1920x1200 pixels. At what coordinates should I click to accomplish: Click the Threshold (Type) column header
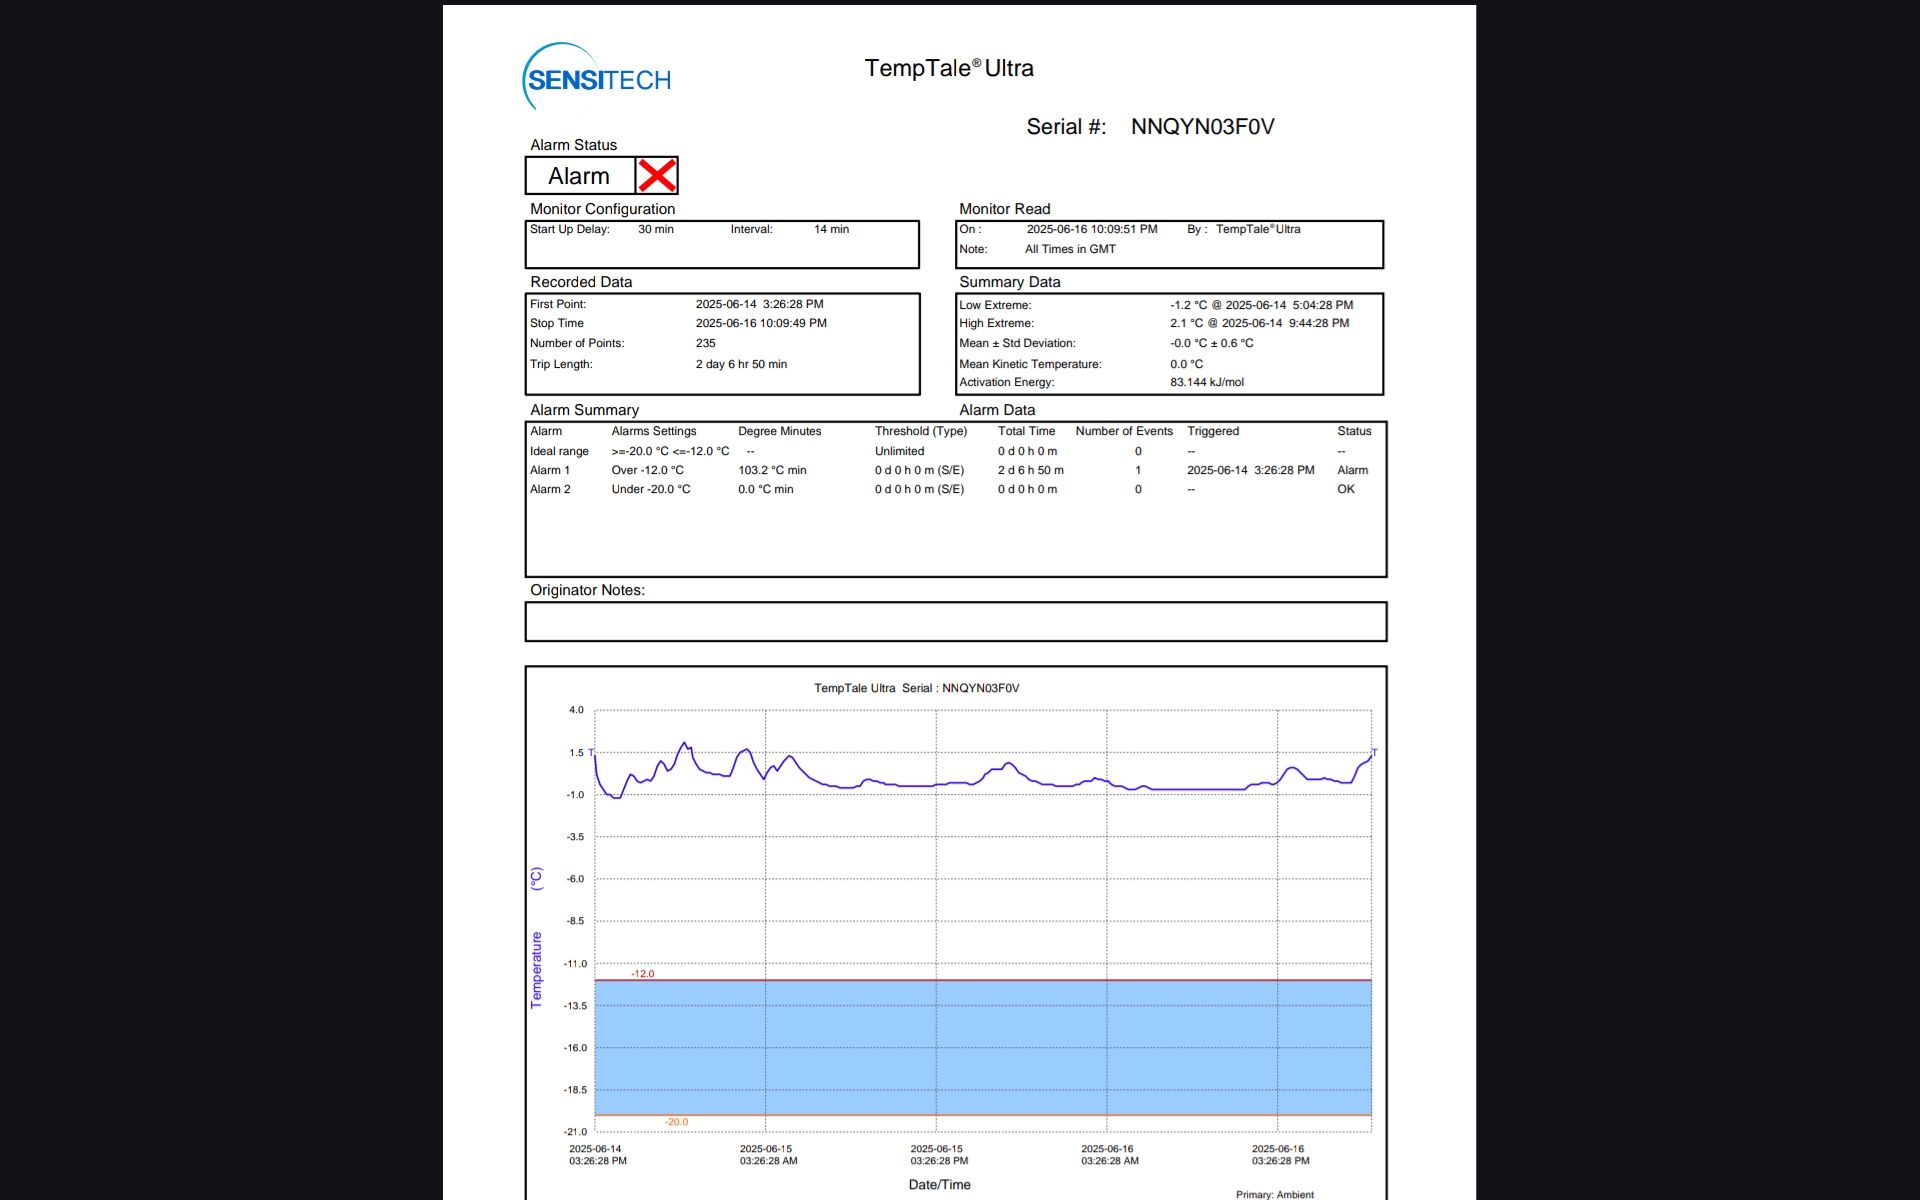pyautogui.click(x=921, y=431)
